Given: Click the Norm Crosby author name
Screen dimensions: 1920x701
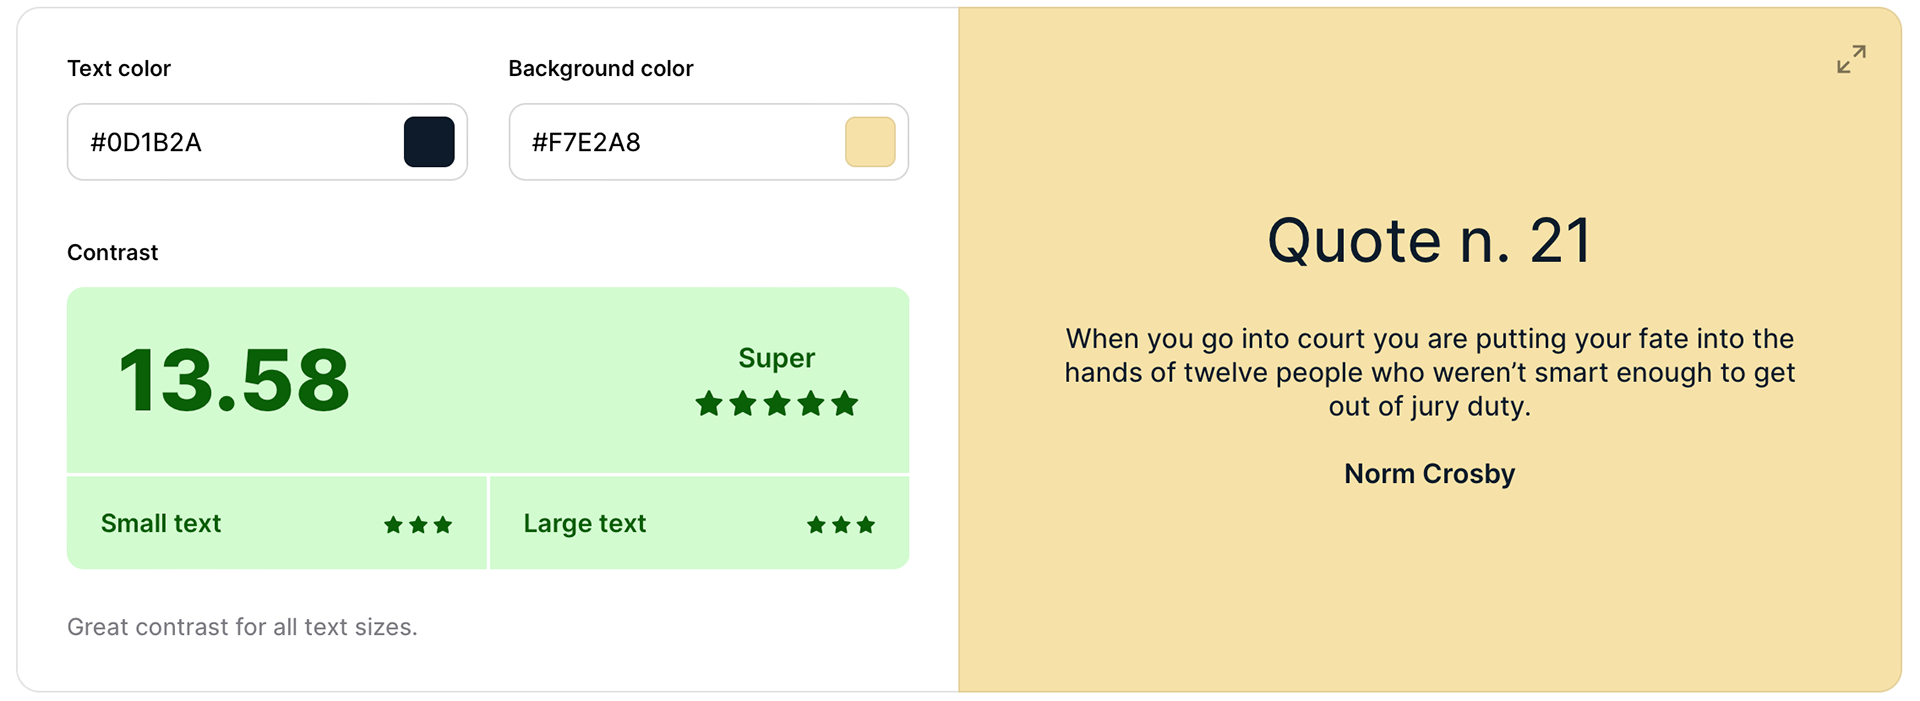Looking at the screenshot, I should (1429, 474).
